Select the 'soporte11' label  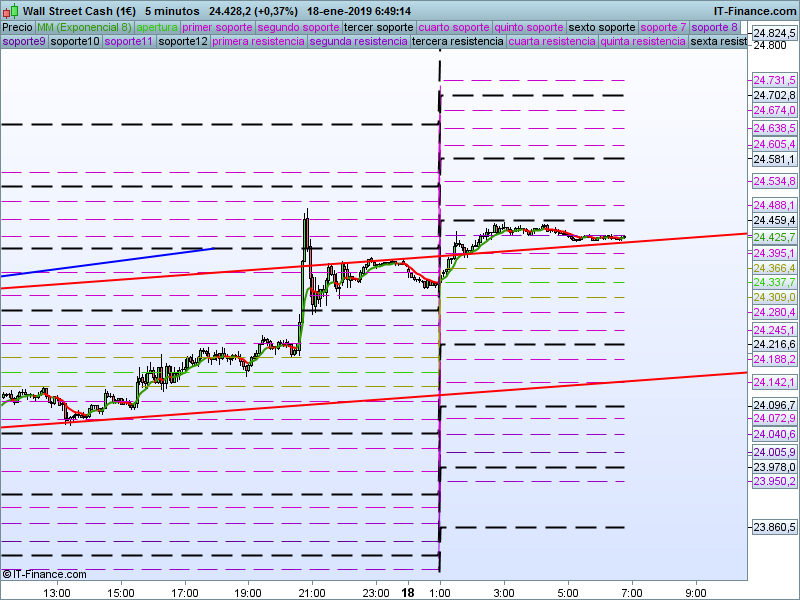click(129, 41)
